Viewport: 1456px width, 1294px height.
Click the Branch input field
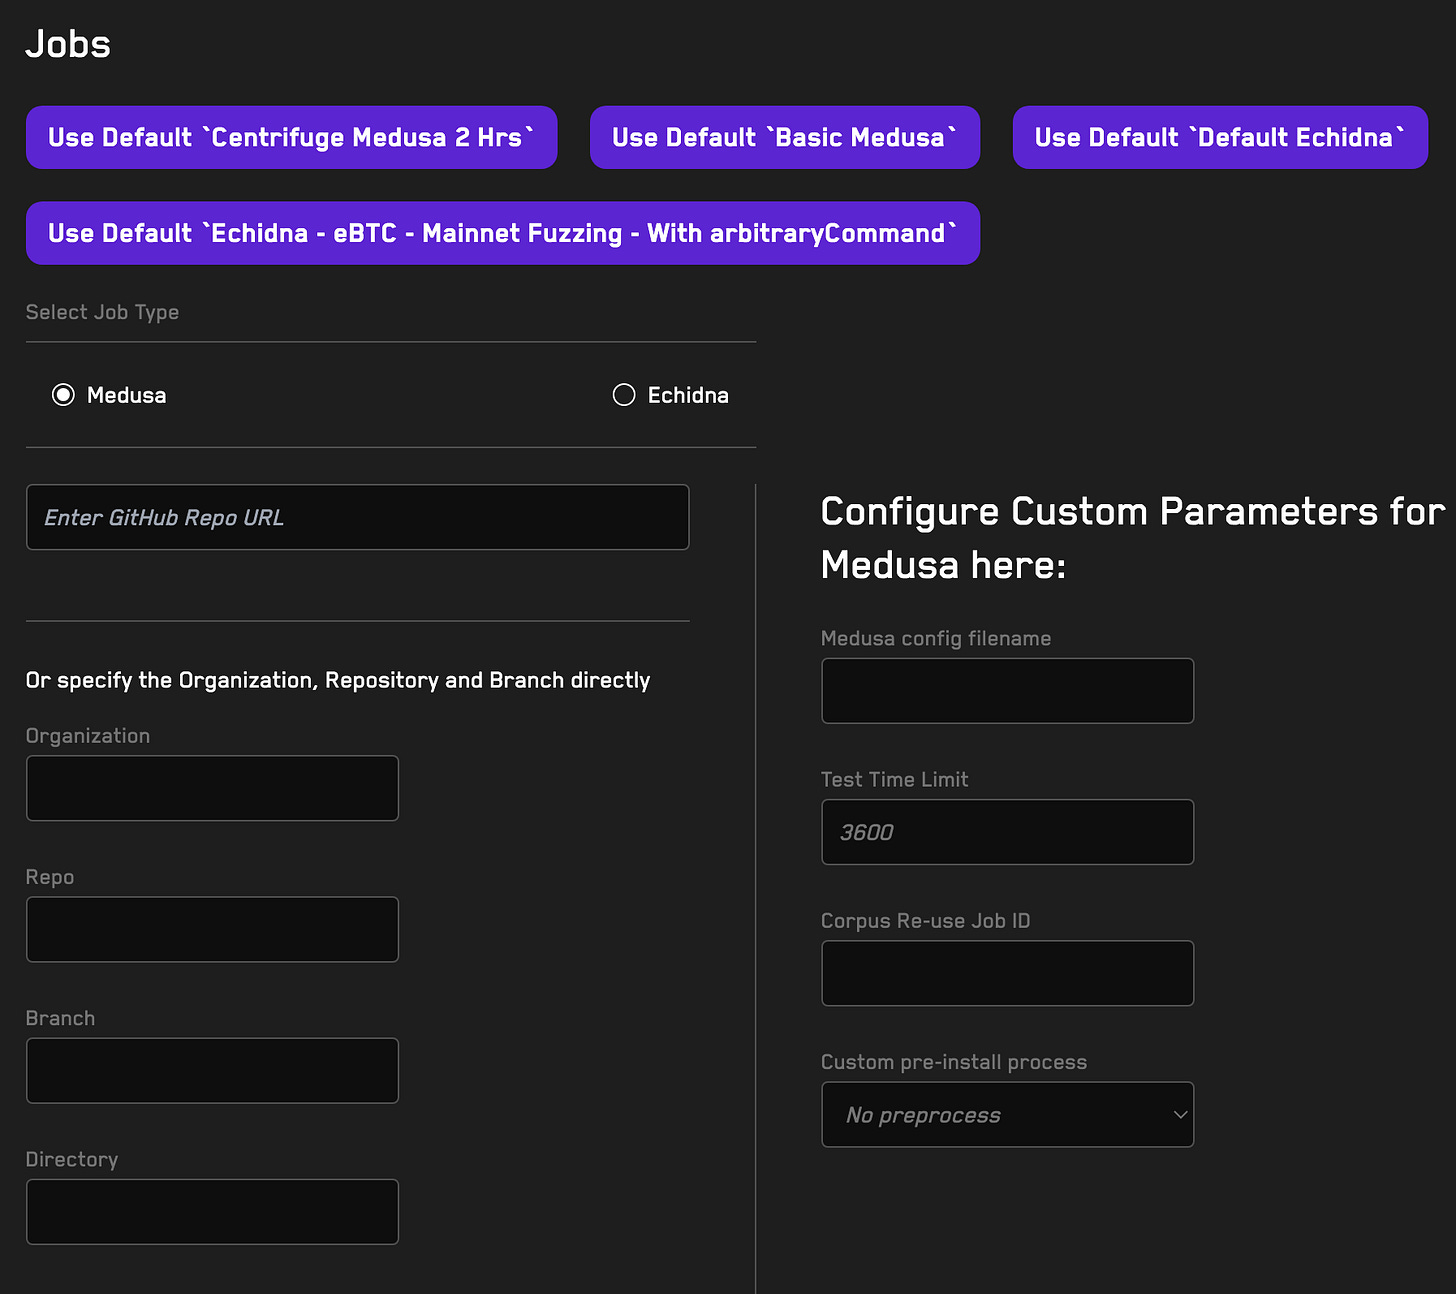212,1070
